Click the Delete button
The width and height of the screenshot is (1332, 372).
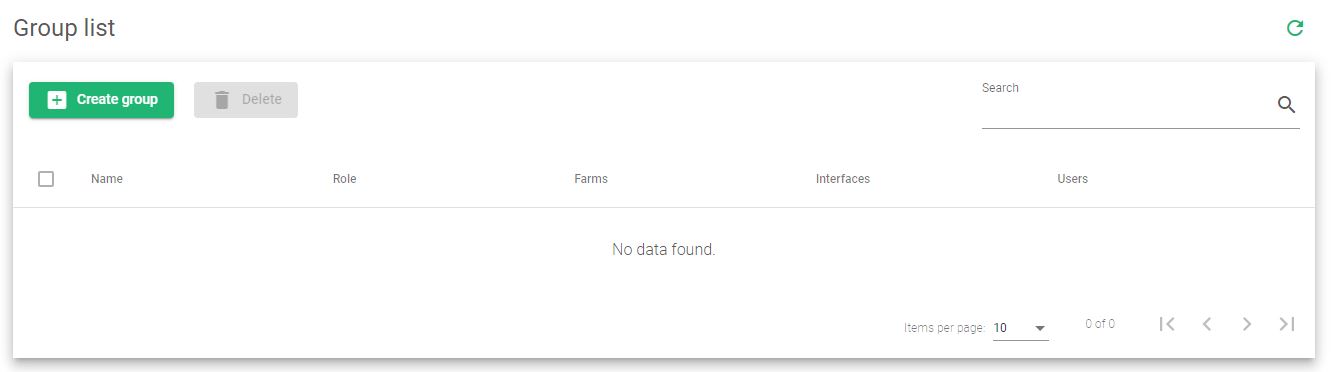246,100
